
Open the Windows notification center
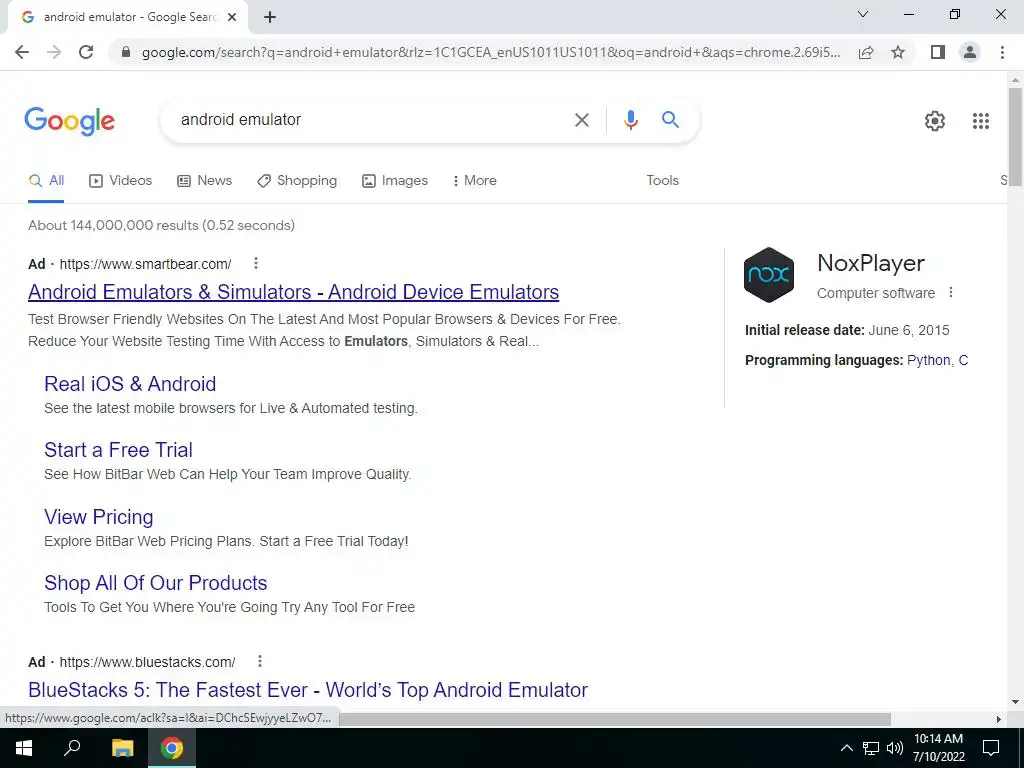point(991,748)
